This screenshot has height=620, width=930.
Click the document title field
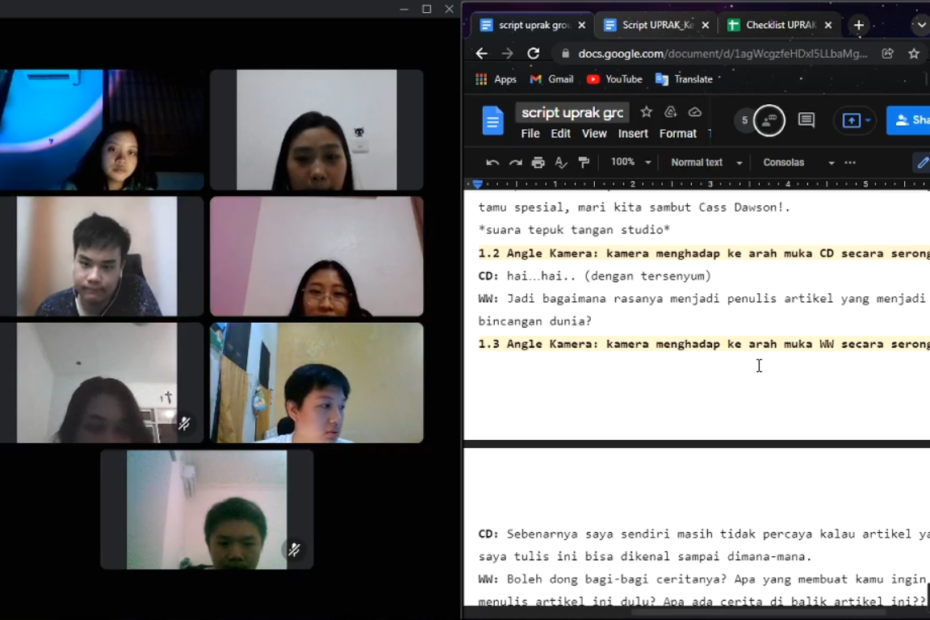pos(573,112)
